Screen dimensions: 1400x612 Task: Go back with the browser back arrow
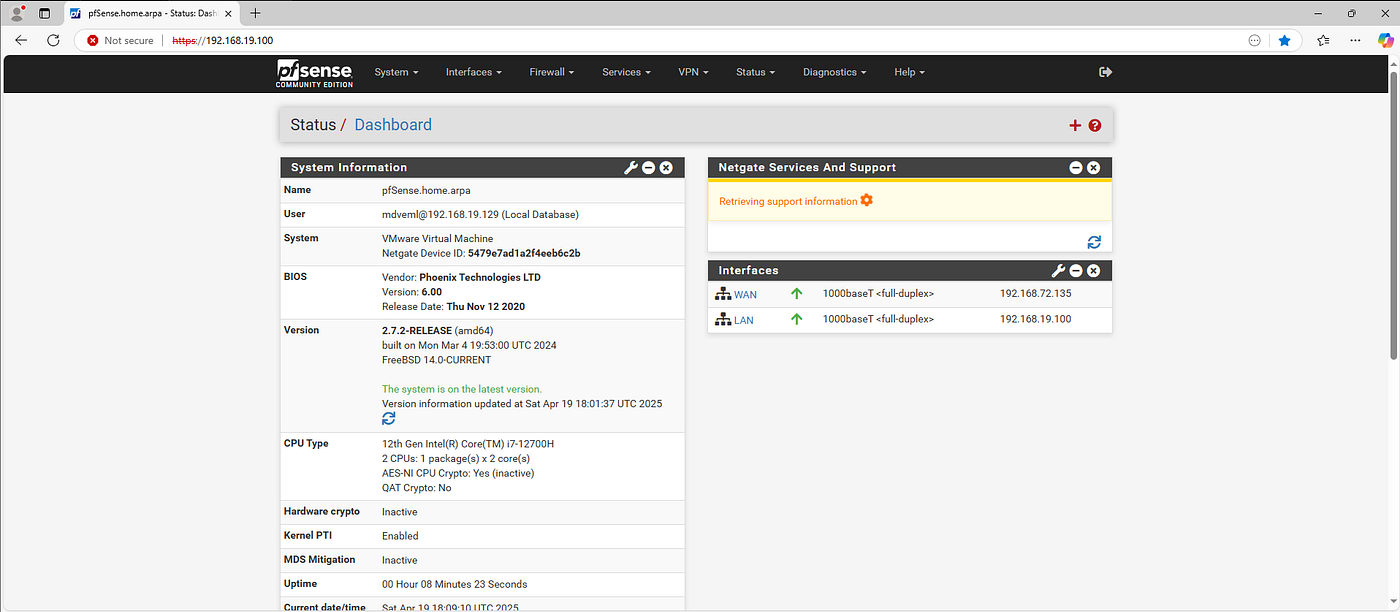(x=21, y=40)
